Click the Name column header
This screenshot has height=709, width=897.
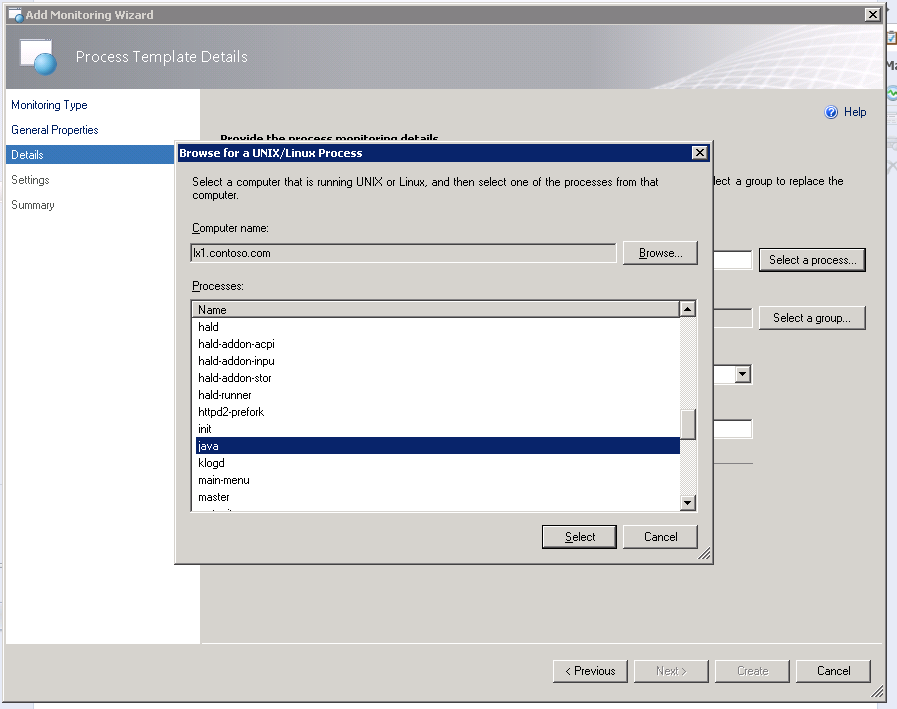[436, 310]
